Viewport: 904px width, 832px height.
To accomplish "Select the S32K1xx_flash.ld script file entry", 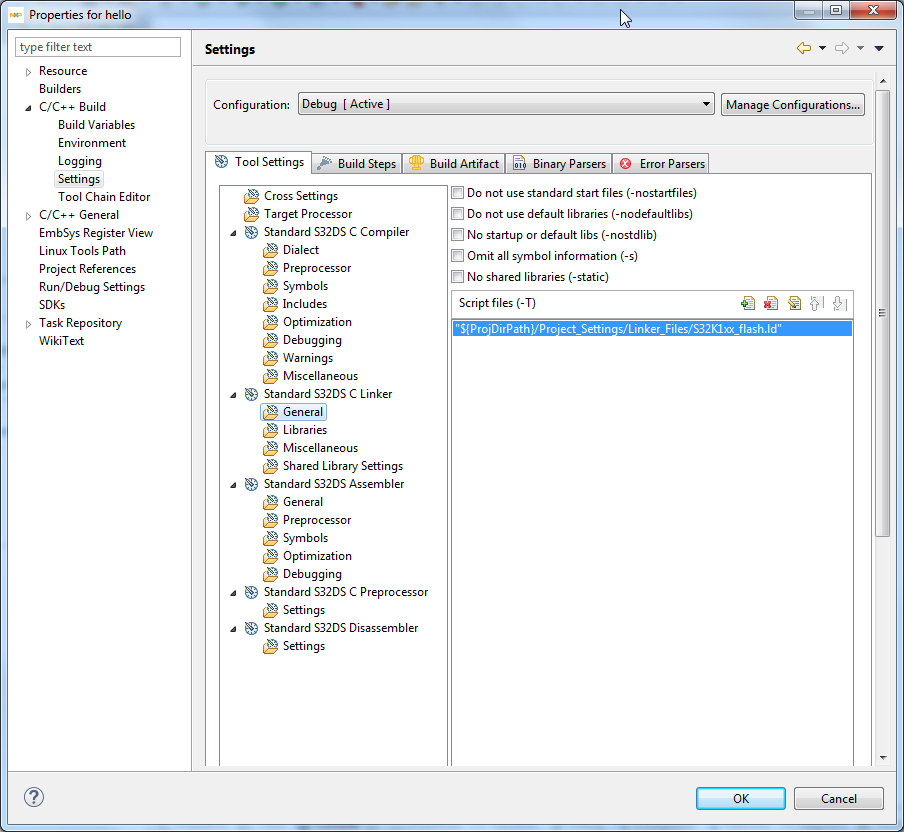I will click(652, 329).
